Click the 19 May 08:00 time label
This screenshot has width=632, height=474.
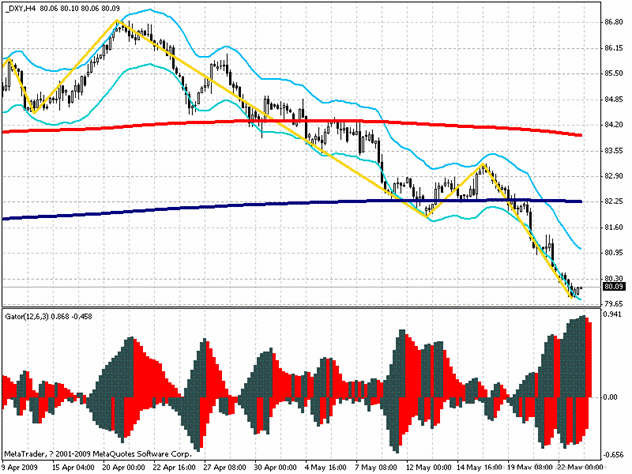coord(529,468)
